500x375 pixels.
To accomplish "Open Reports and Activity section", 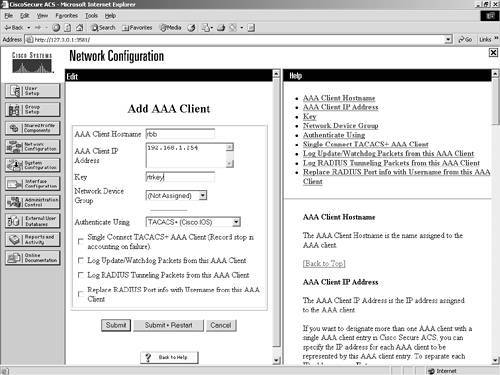I will [33, 239].
